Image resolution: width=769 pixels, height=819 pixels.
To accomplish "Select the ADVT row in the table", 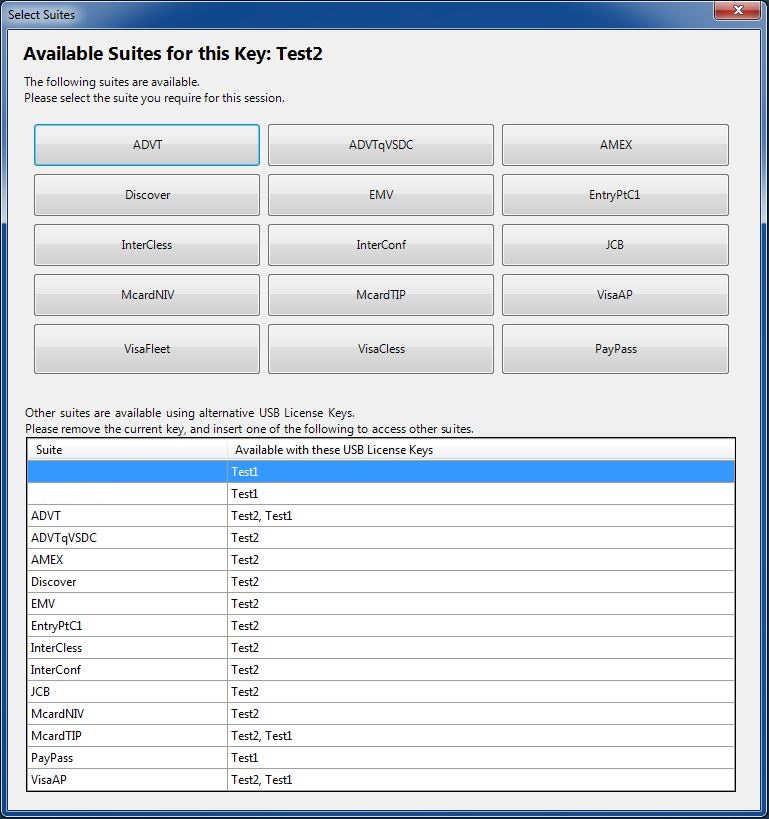I will pyautogui.click(x=381, y=516).
